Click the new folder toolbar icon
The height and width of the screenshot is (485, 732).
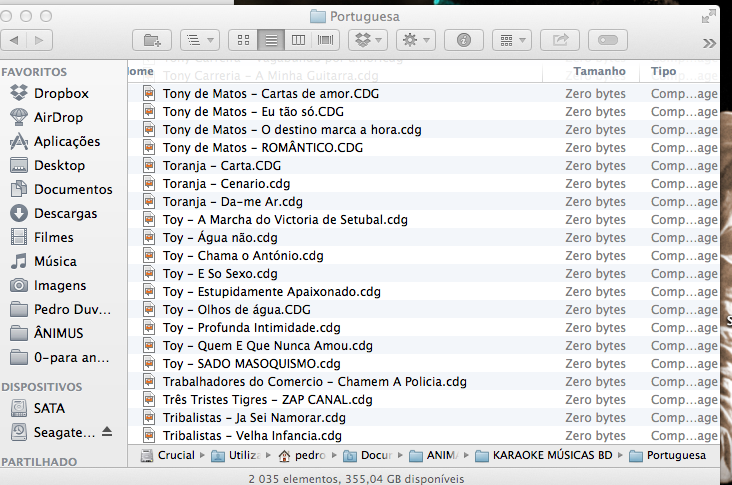click(152, 40)
